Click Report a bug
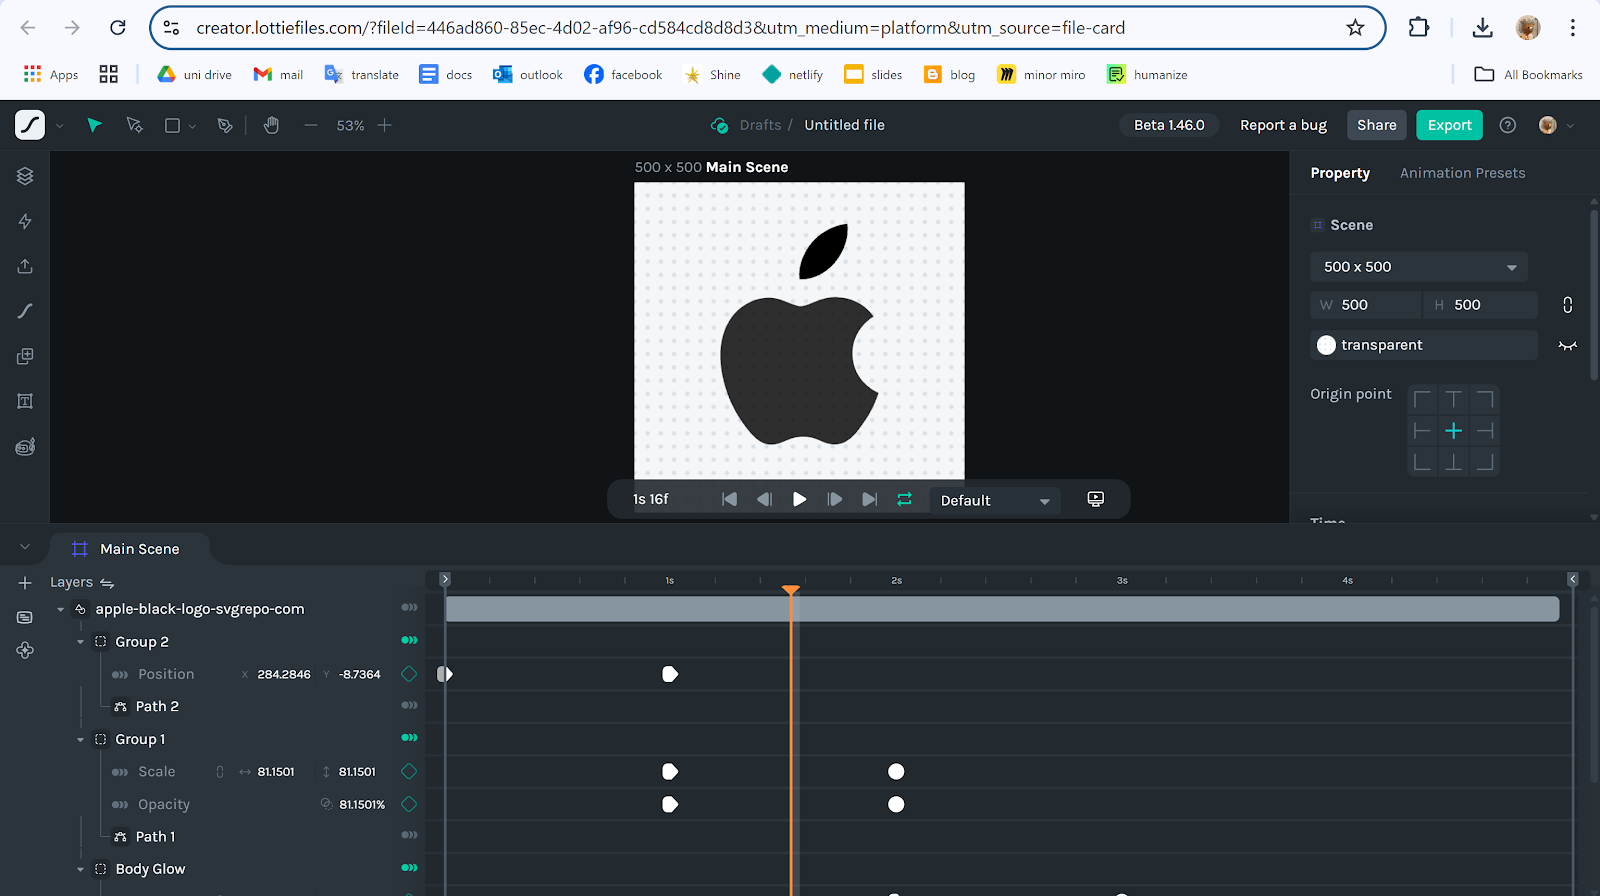 pos(1283,125)
